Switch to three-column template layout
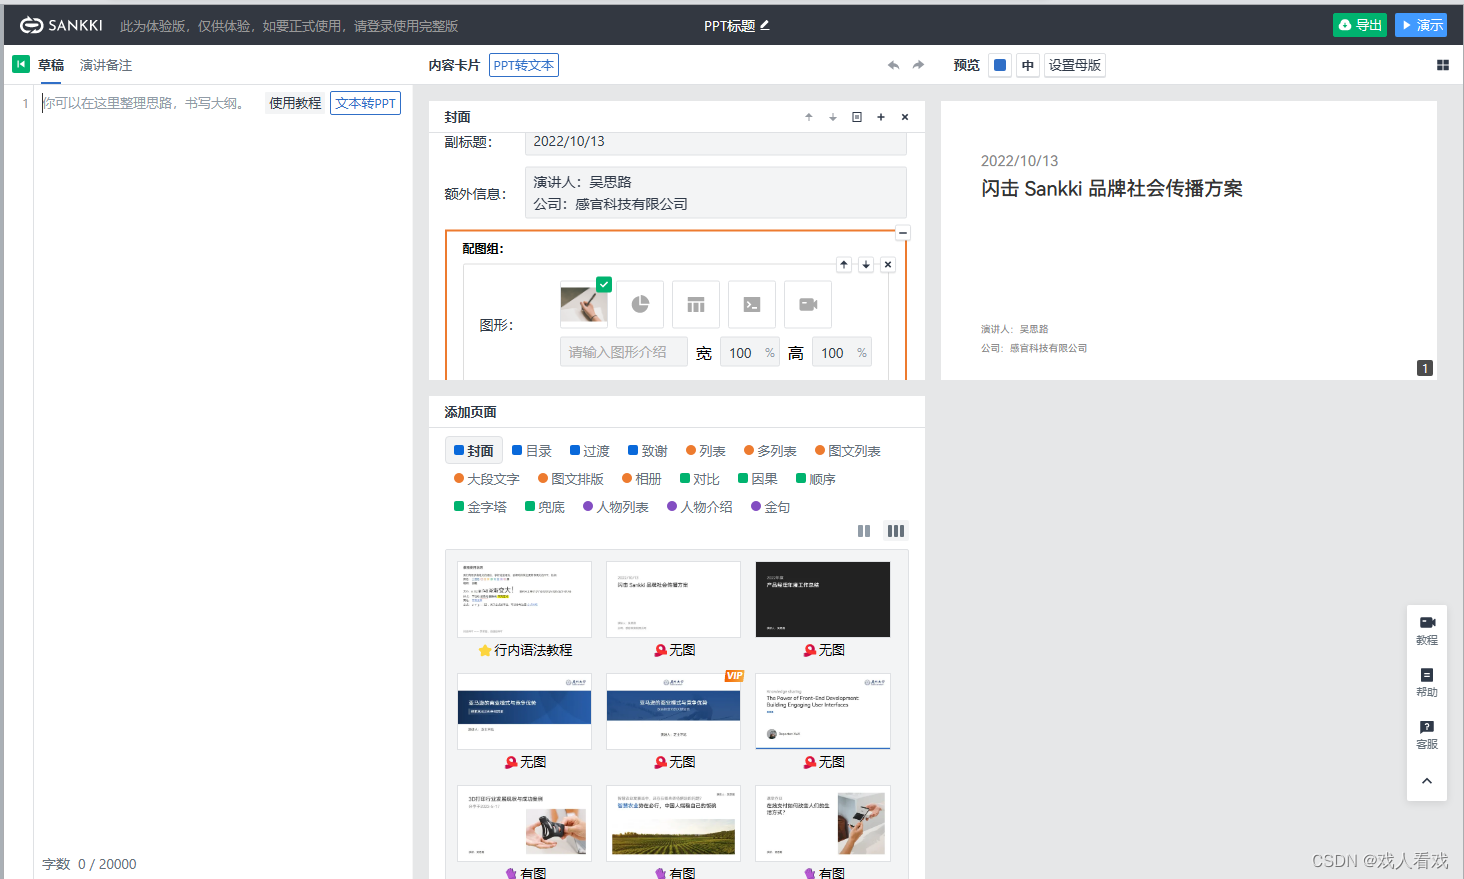 (896, 531)
